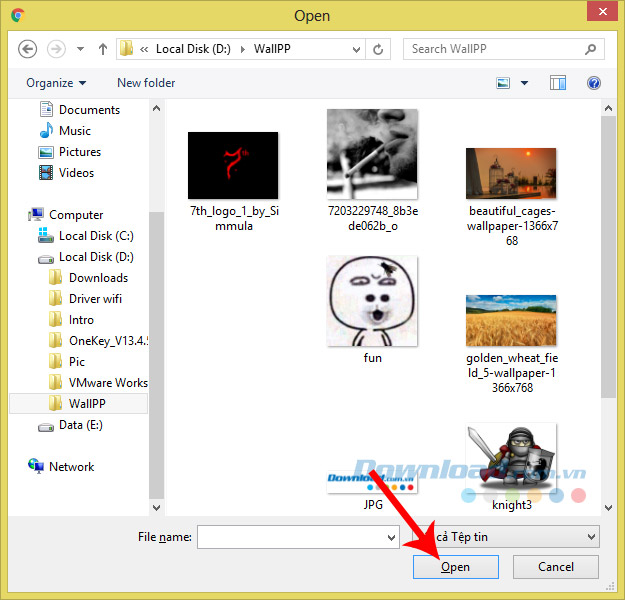This screenshot has width=625, height=600.
Task: Open the File name history dropdown
Action: tap(391, 537)
